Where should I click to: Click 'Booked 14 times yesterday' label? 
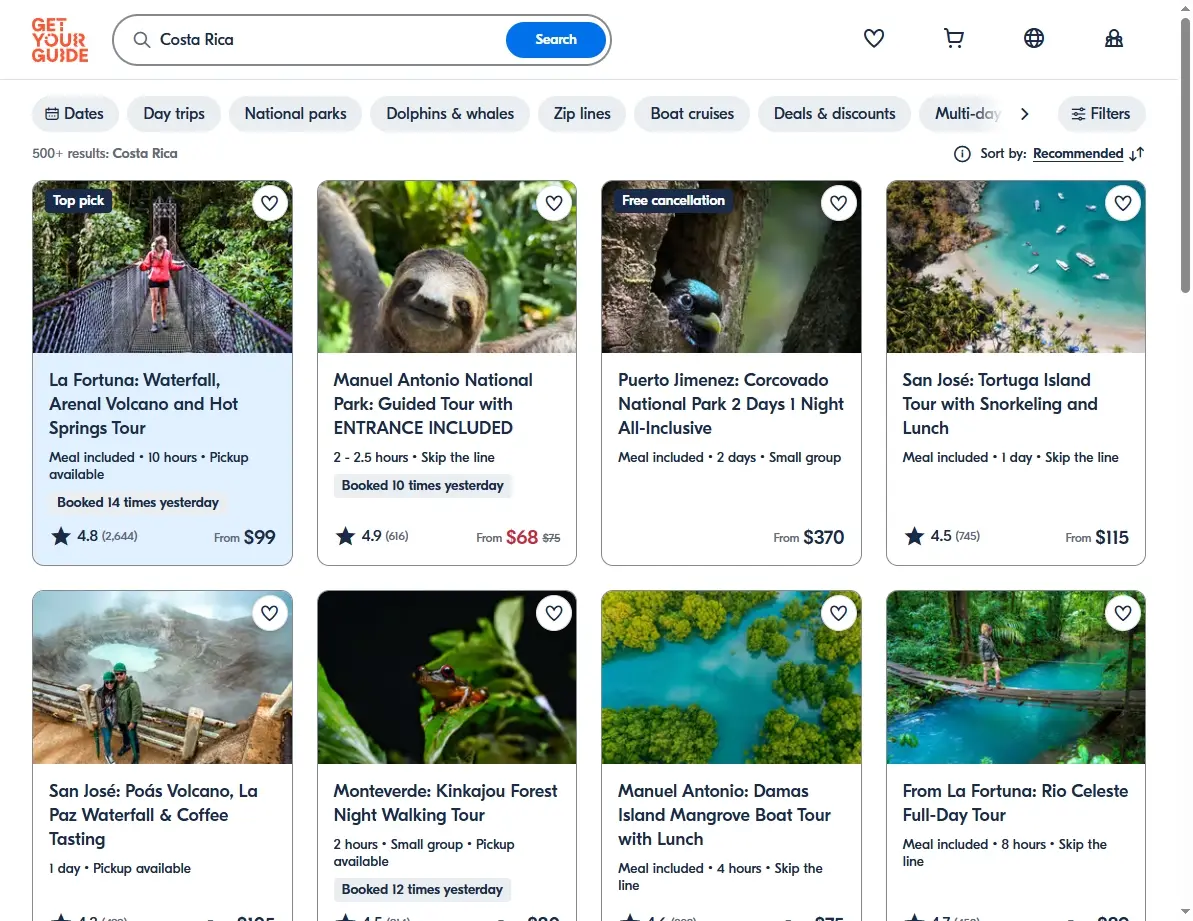[138, 503]
